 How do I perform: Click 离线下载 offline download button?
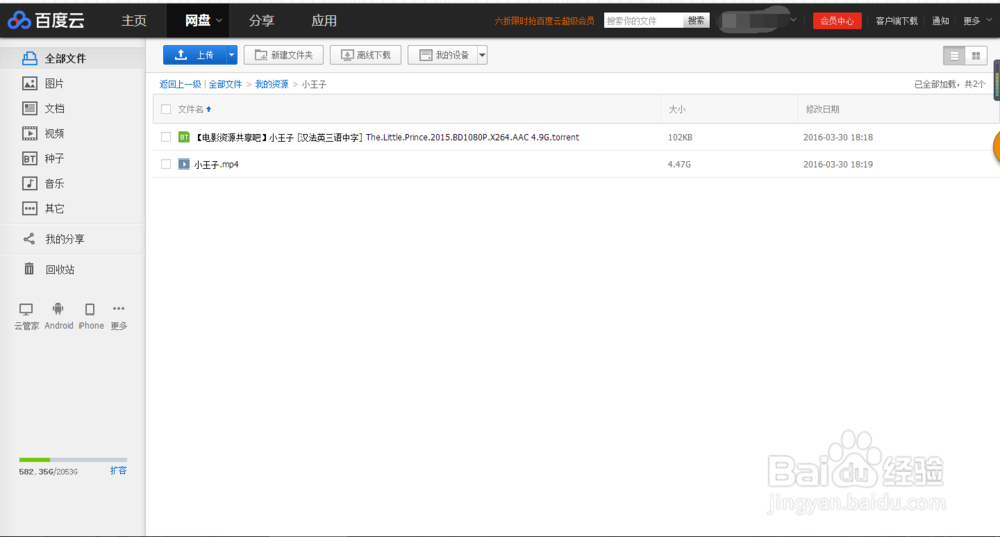(x=365, y=55)
